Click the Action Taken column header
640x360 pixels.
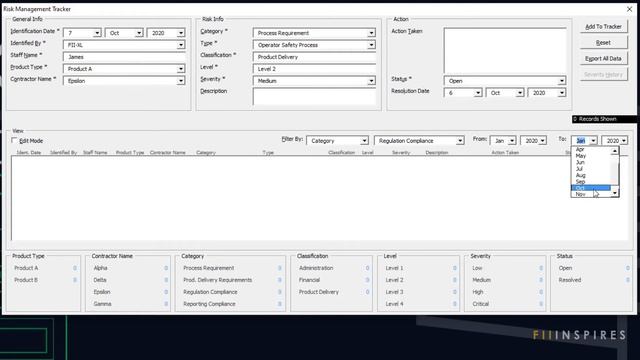505,153
